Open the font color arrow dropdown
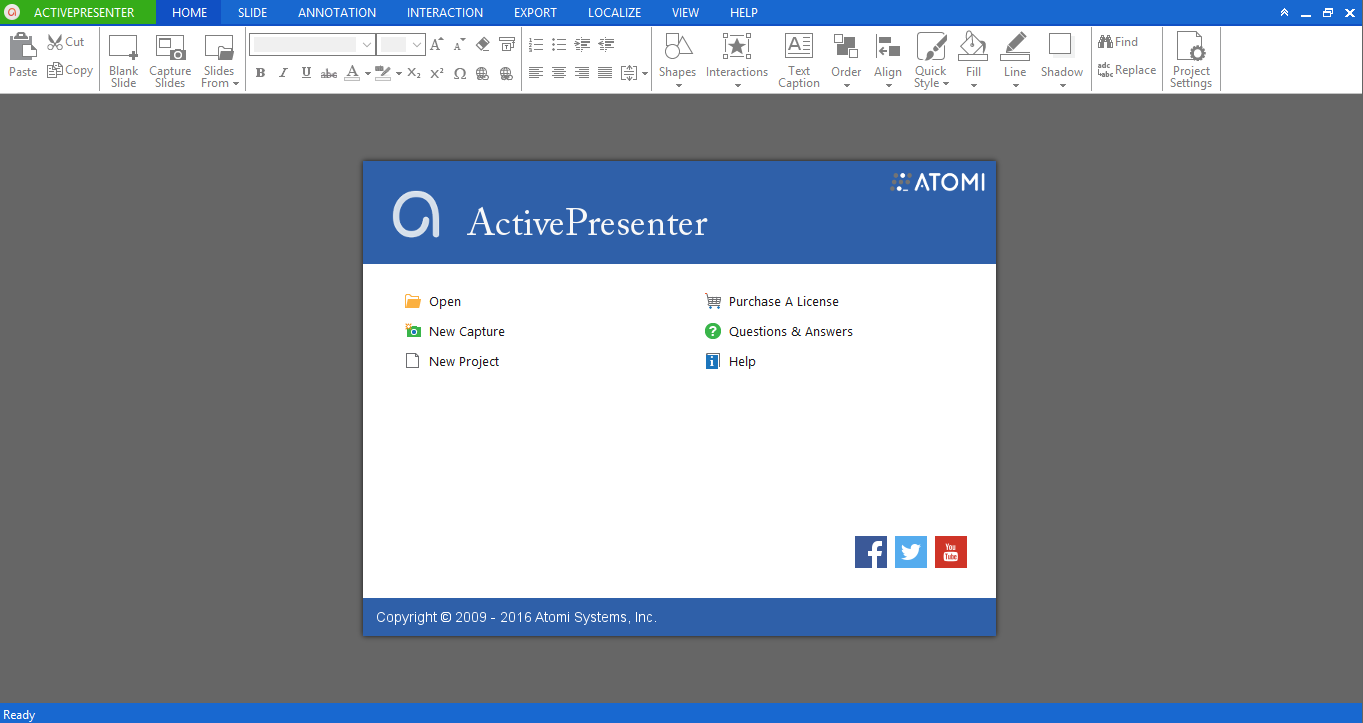Viewport: 1363px width, 723px height. pos(368,73)
